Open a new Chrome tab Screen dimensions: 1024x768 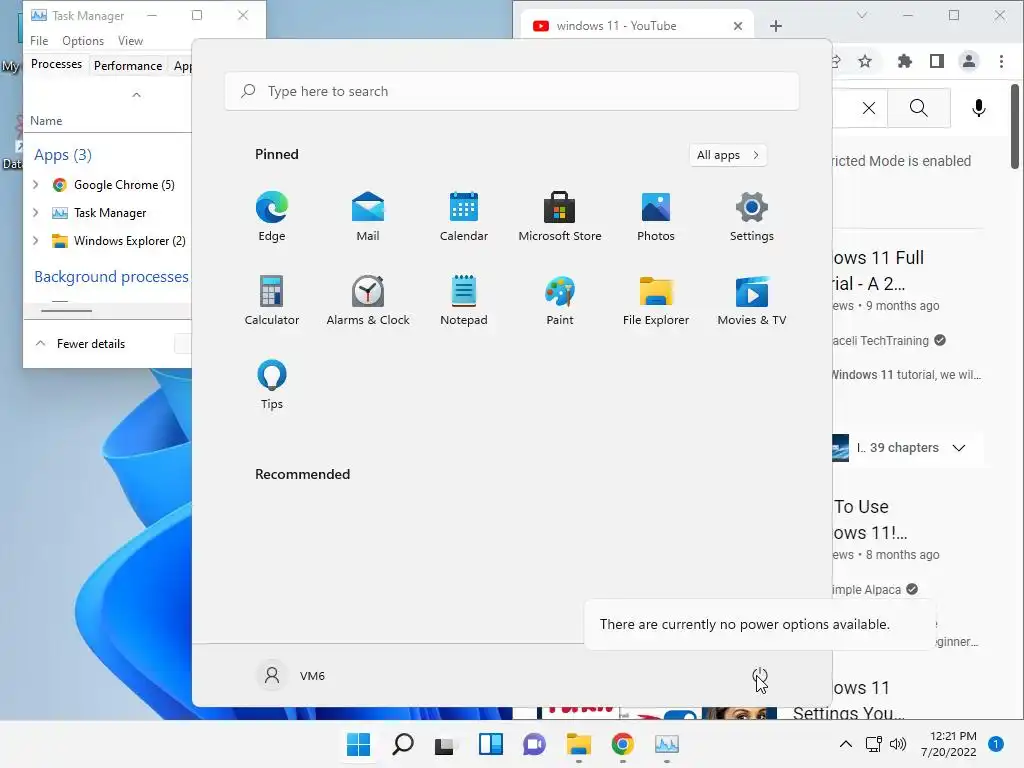[x=776, y=26]
